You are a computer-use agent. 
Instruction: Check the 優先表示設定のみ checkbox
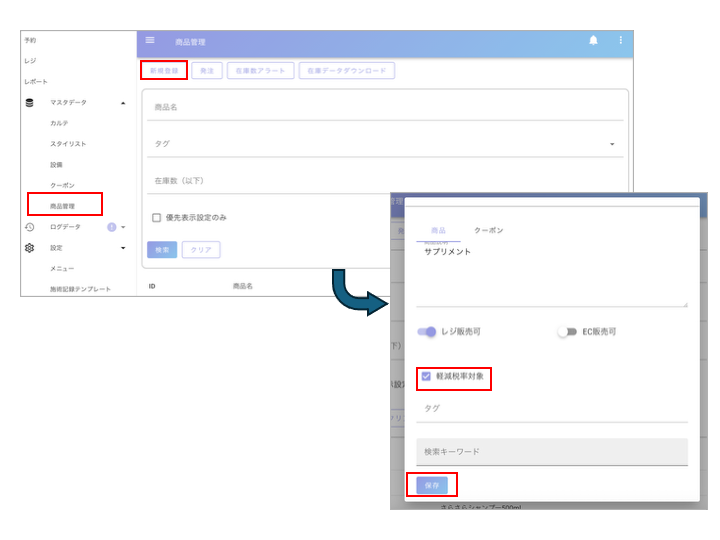pos(156,217)
